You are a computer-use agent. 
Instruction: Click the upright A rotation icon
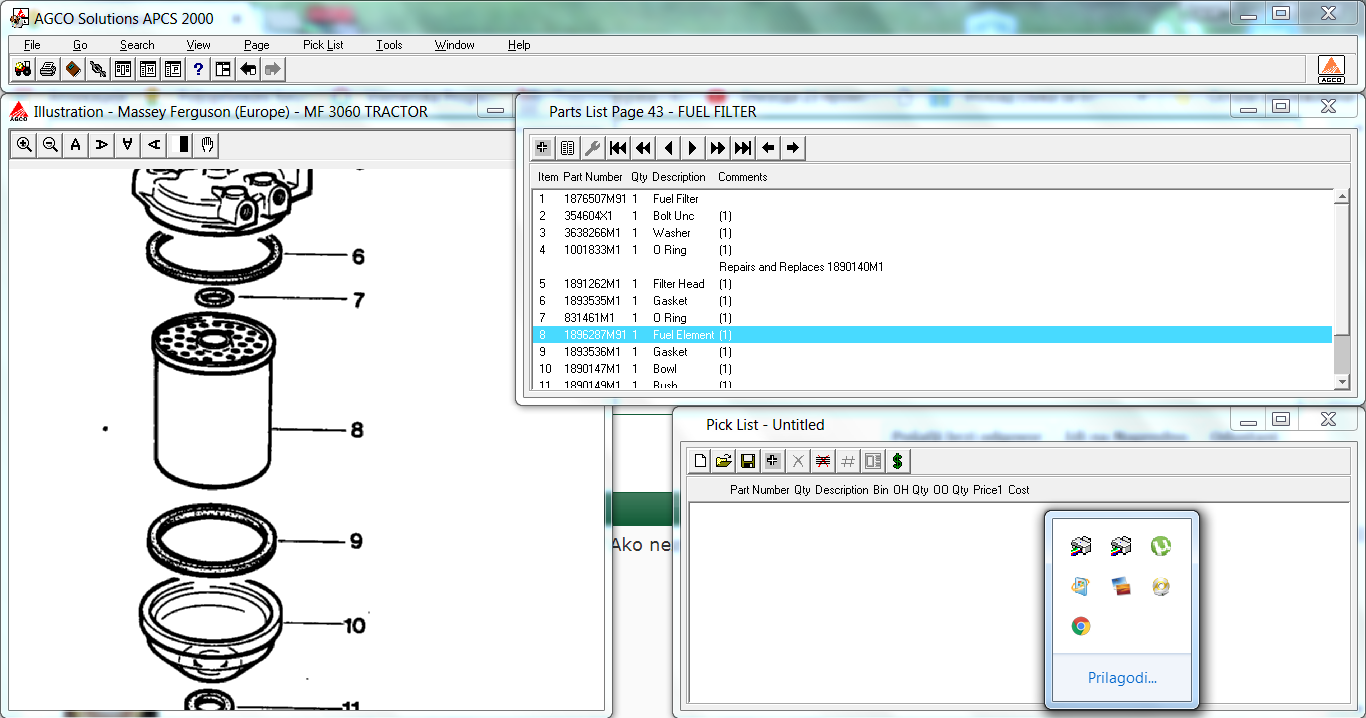pos(76,145)
